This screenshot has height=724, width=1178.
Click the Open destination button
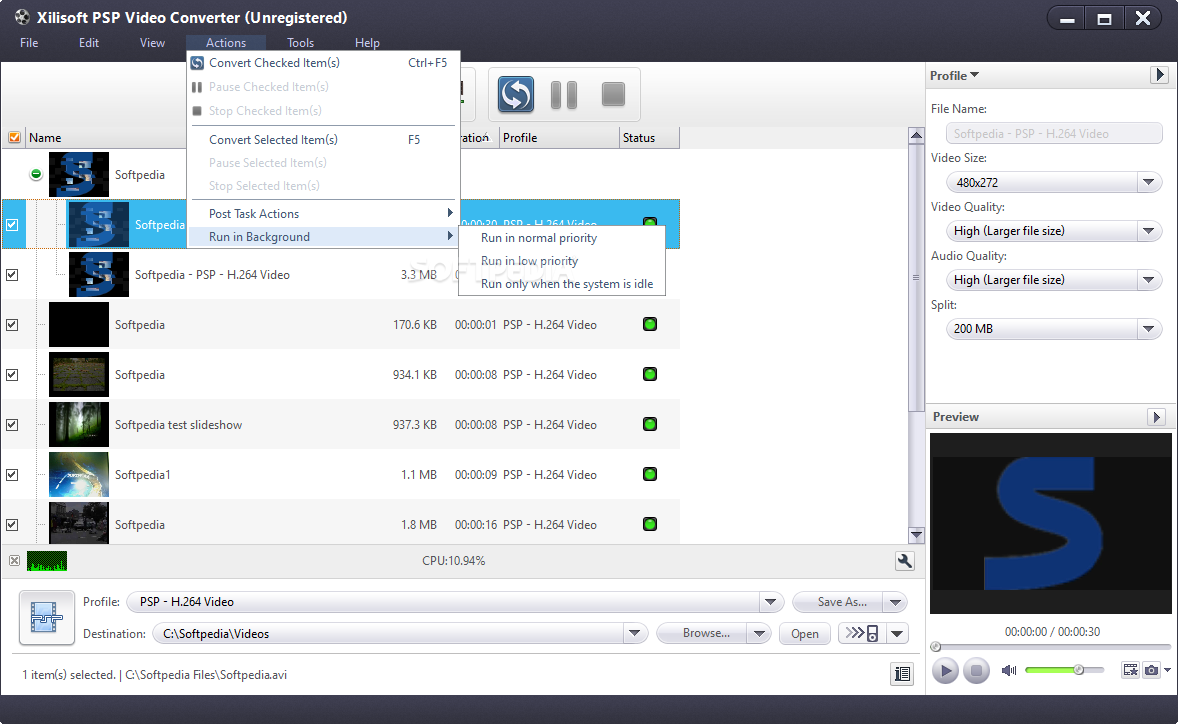(805, 633)
